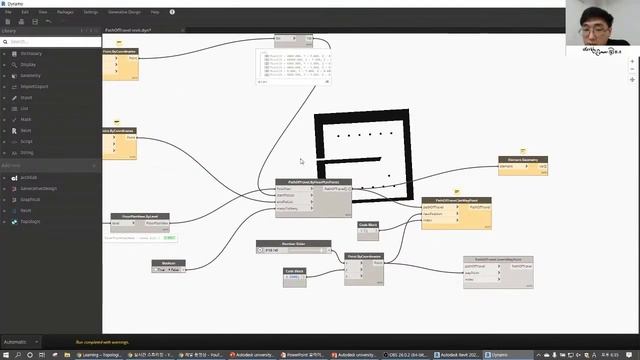This screenshot has height=360, width=640.
Task: Click the Element.Geometry node header
Action: coord(523,160)
